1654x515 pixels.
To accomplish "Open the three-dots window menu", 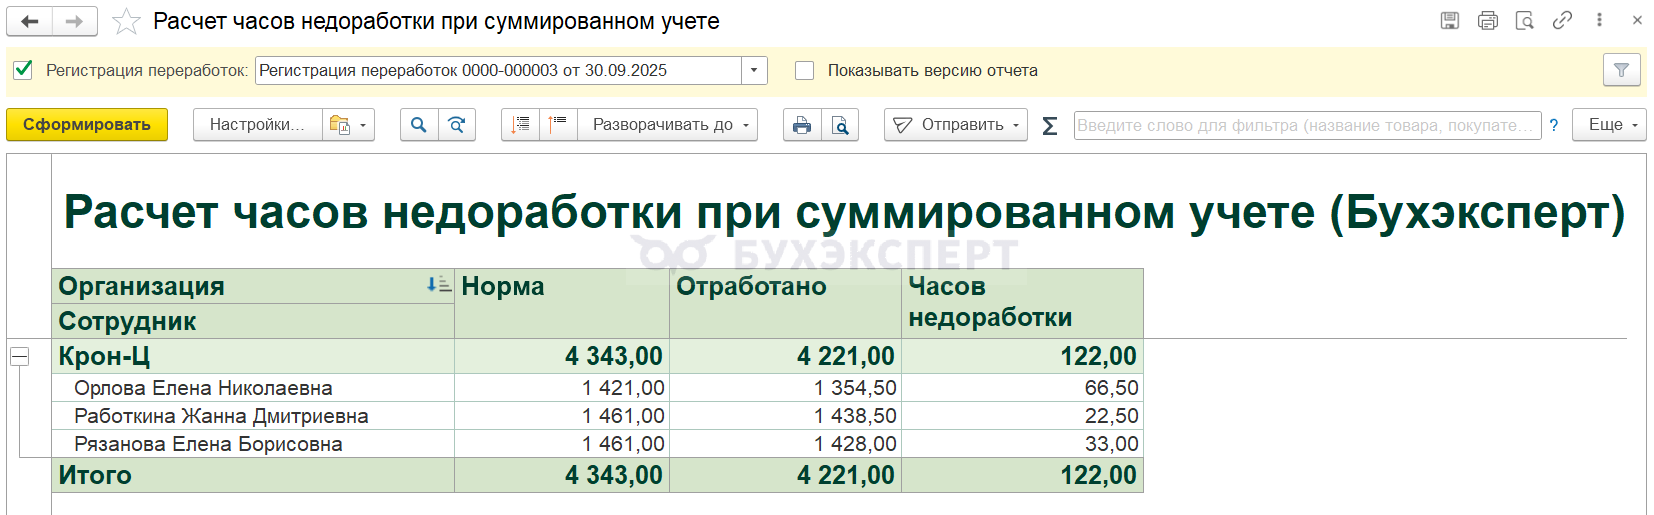I will (1600, 20).
